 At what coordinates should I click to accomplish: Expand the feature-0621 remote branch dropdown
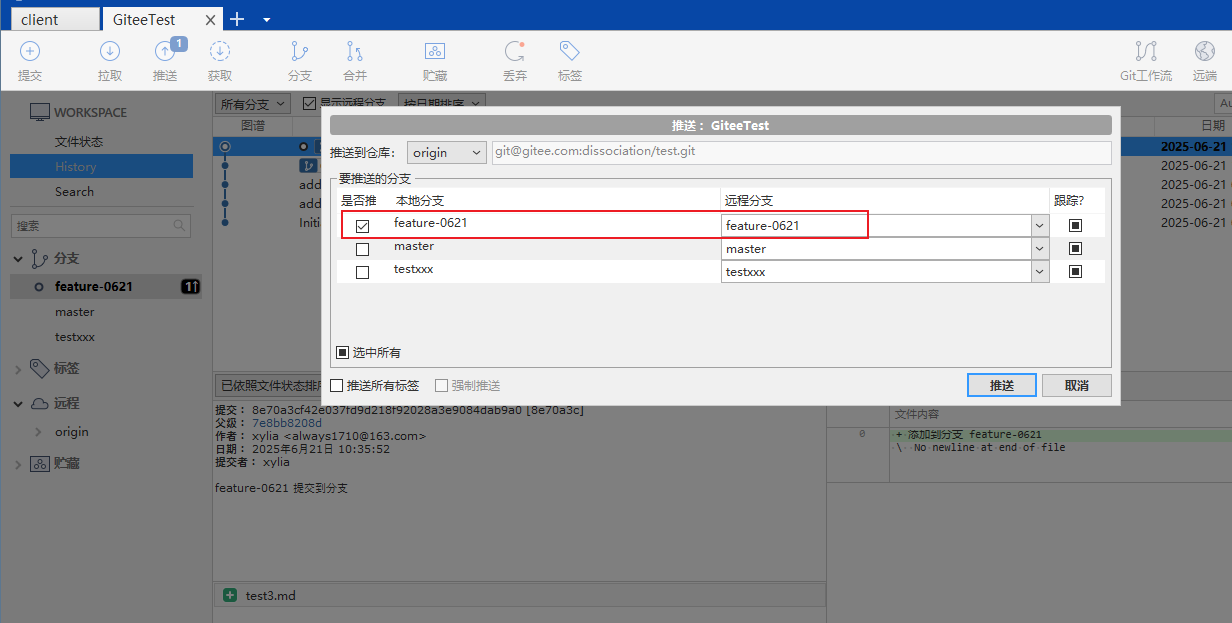pyautogui.click(x=1039, y=226)
